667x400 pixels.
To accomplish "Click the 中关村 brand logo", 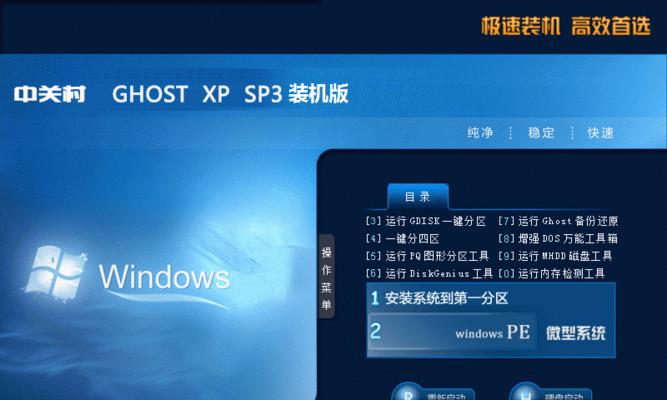I will tap(50, 94).
